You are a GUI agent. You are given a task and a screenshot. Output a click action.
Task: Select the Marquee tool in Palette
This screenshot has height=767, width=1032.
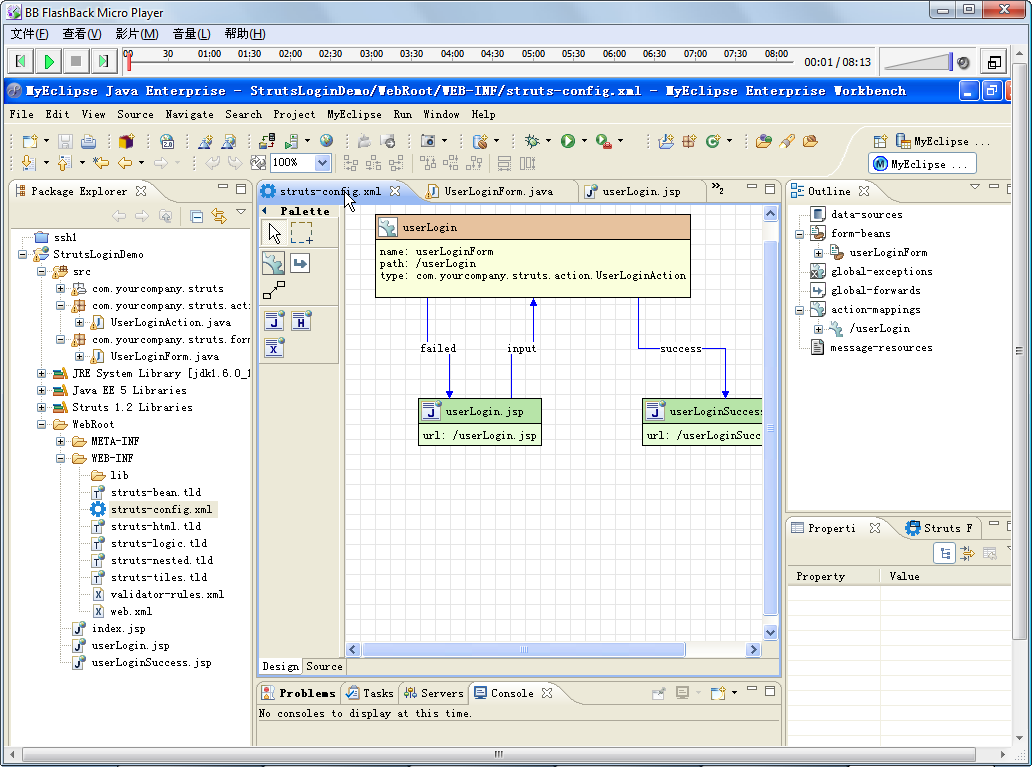301,232
